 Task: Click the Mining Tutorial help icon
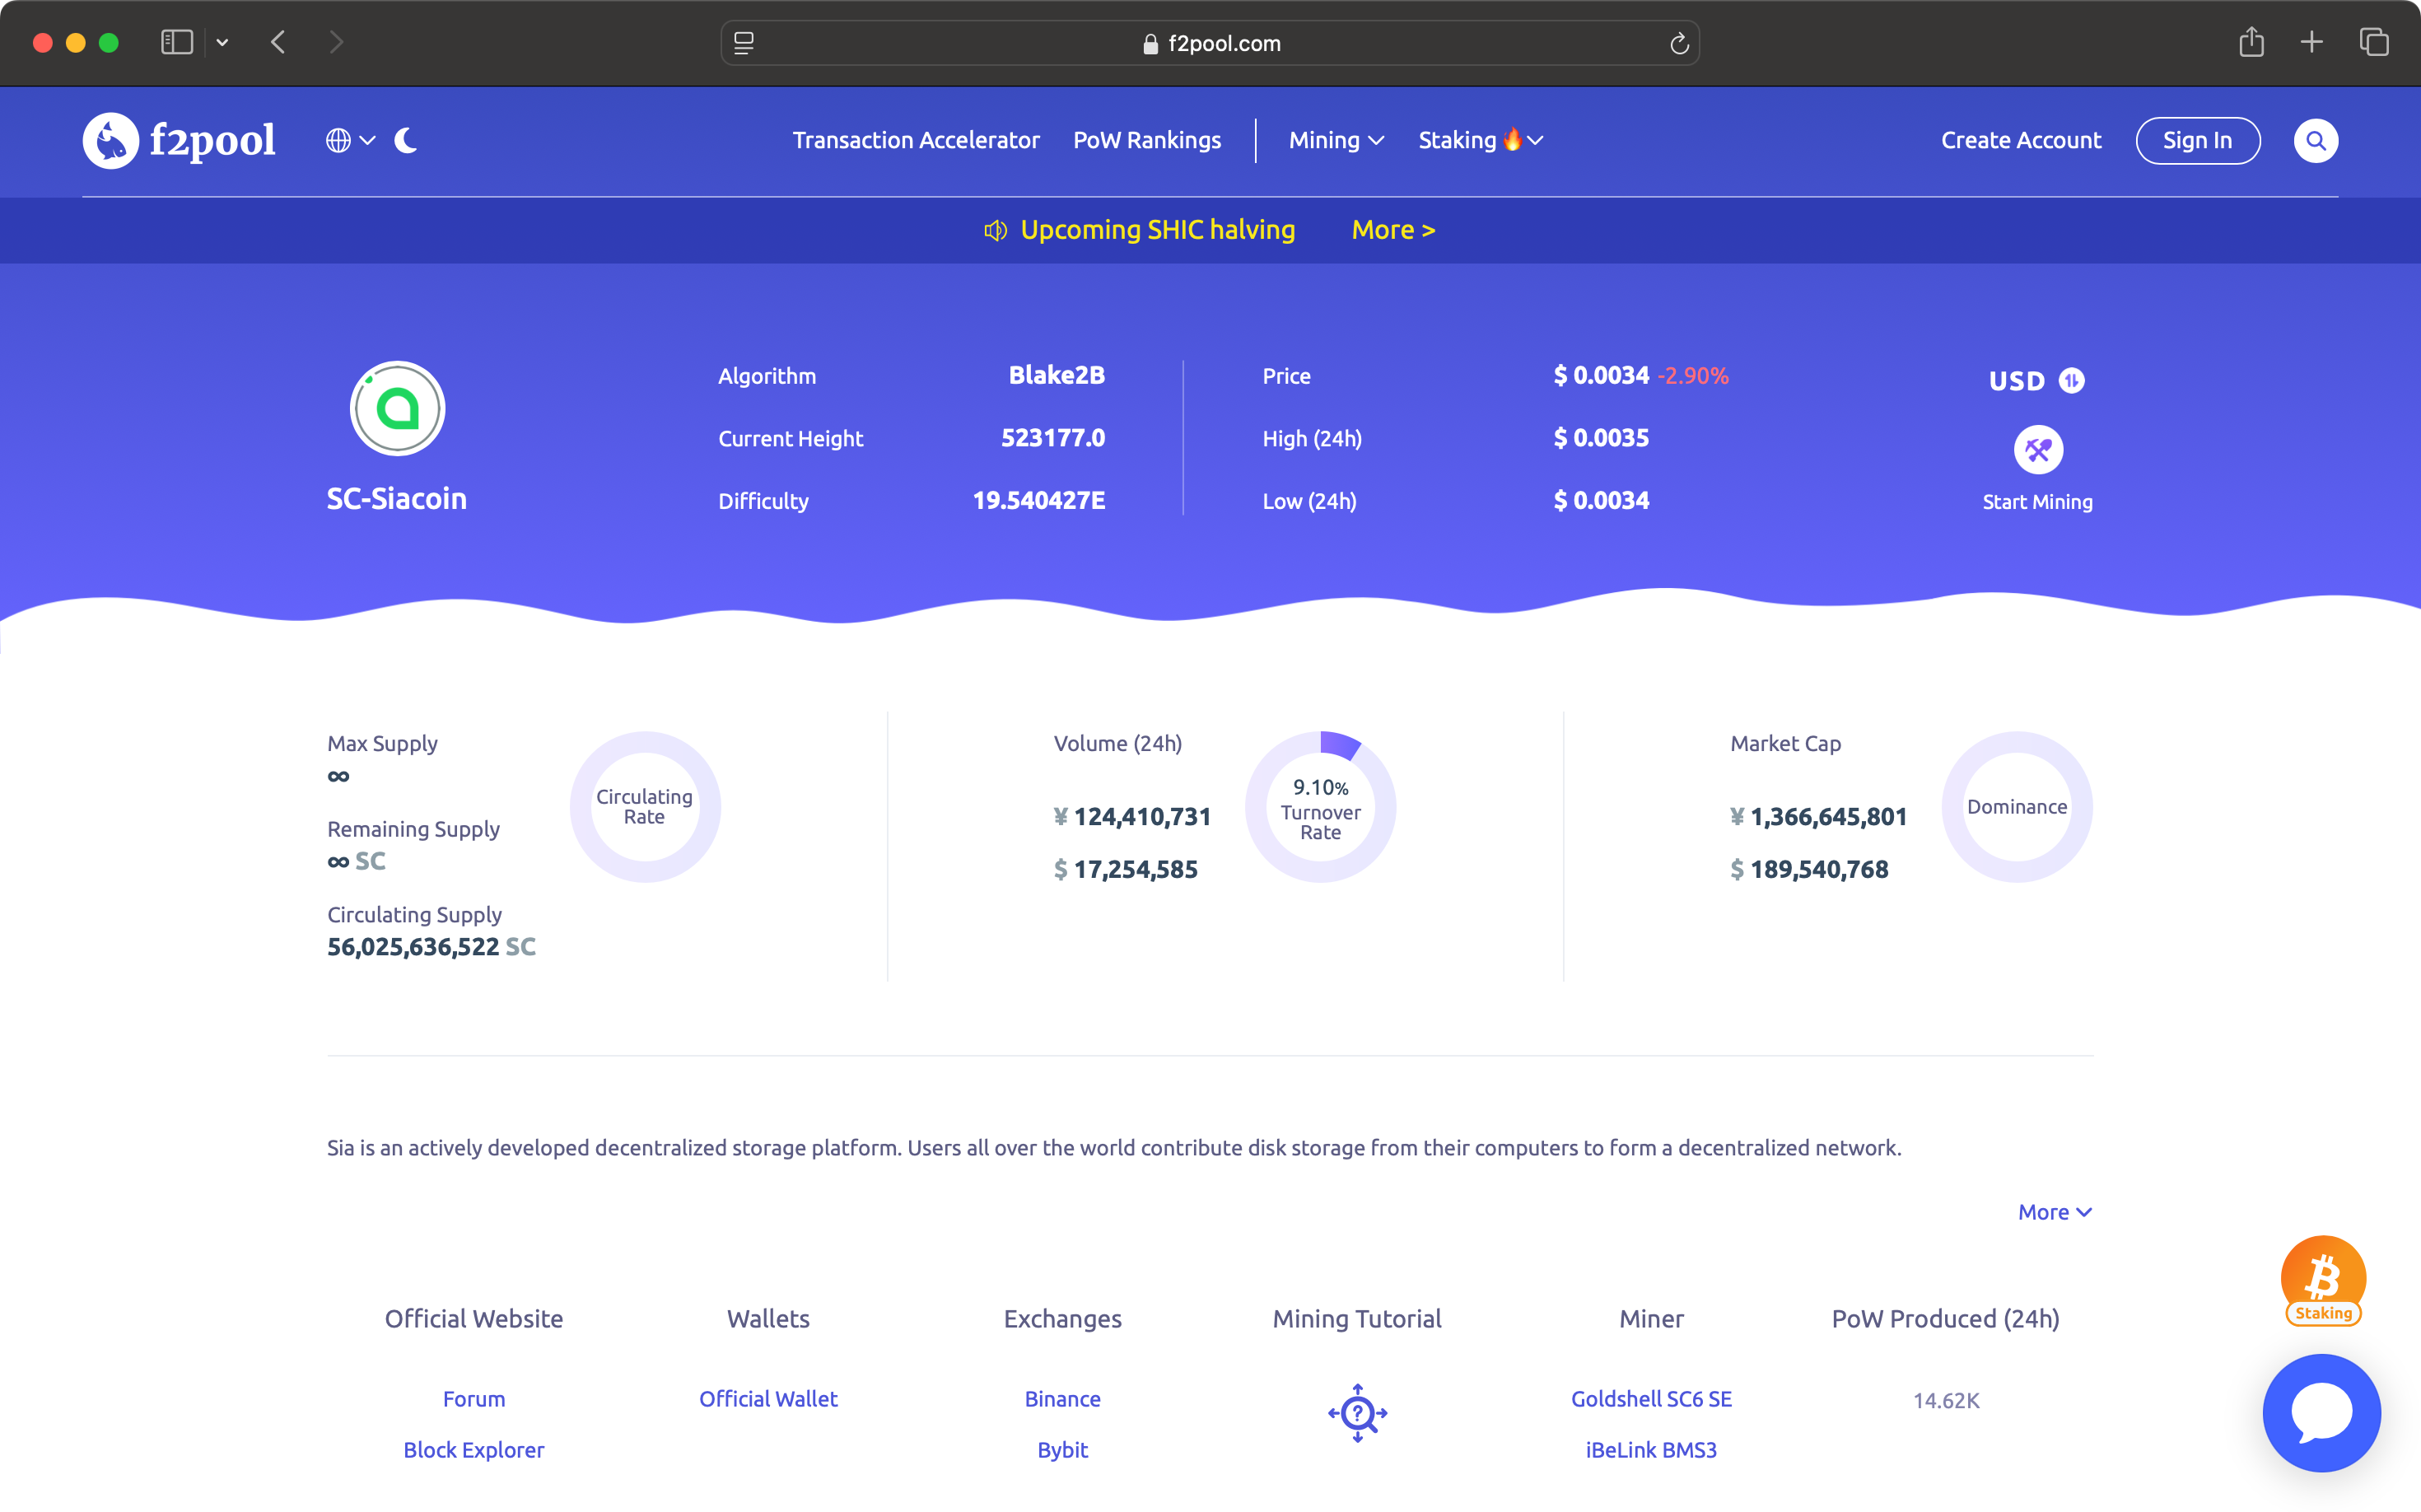(1357, 1413)
